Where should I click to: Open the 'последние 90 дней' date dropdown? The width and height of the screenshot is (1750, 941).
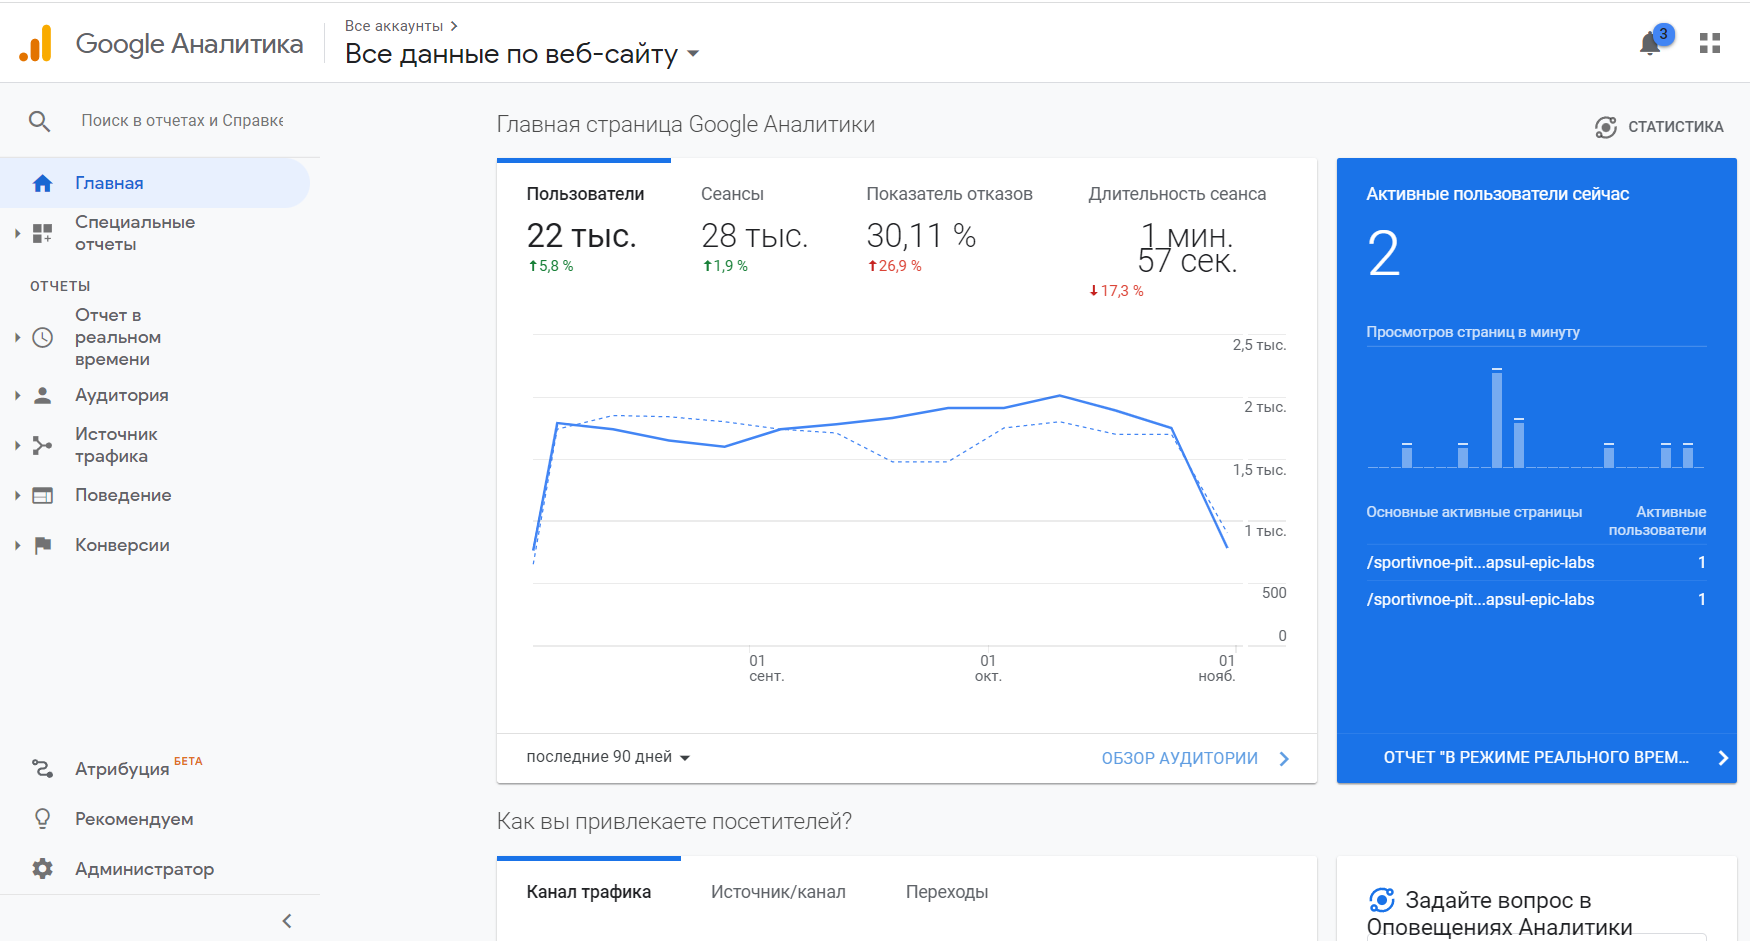tap(608, 757)
